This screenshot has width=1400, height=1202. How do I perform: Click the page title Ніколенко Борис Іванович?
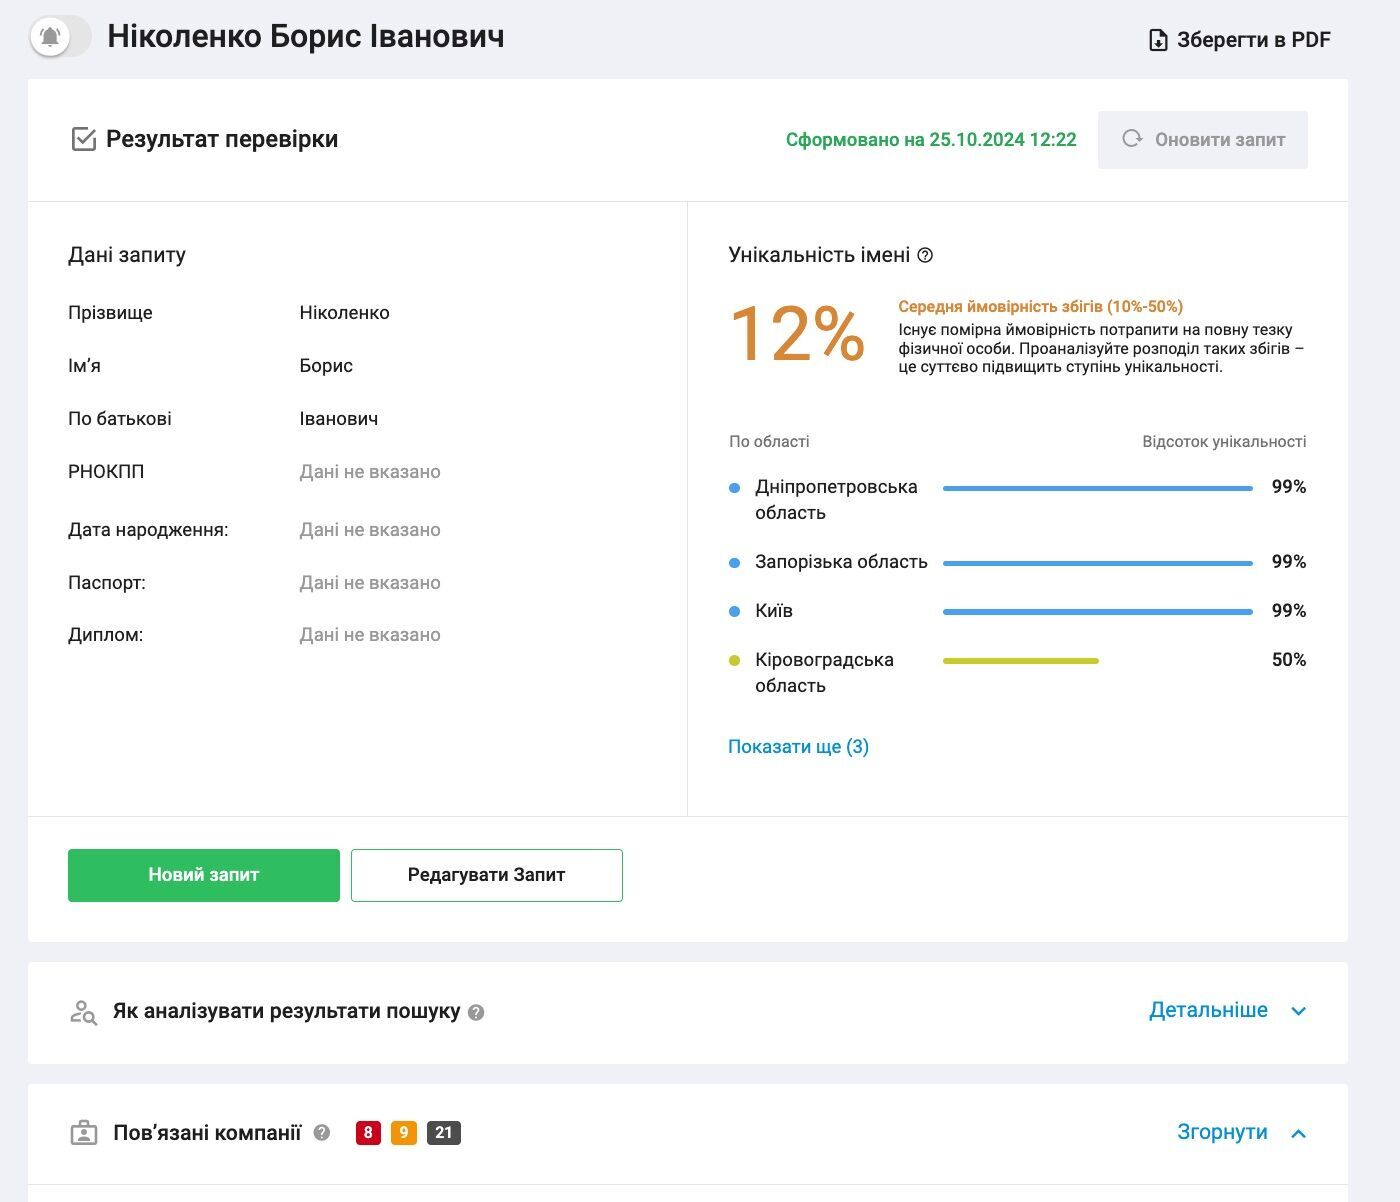pos(306,37)
